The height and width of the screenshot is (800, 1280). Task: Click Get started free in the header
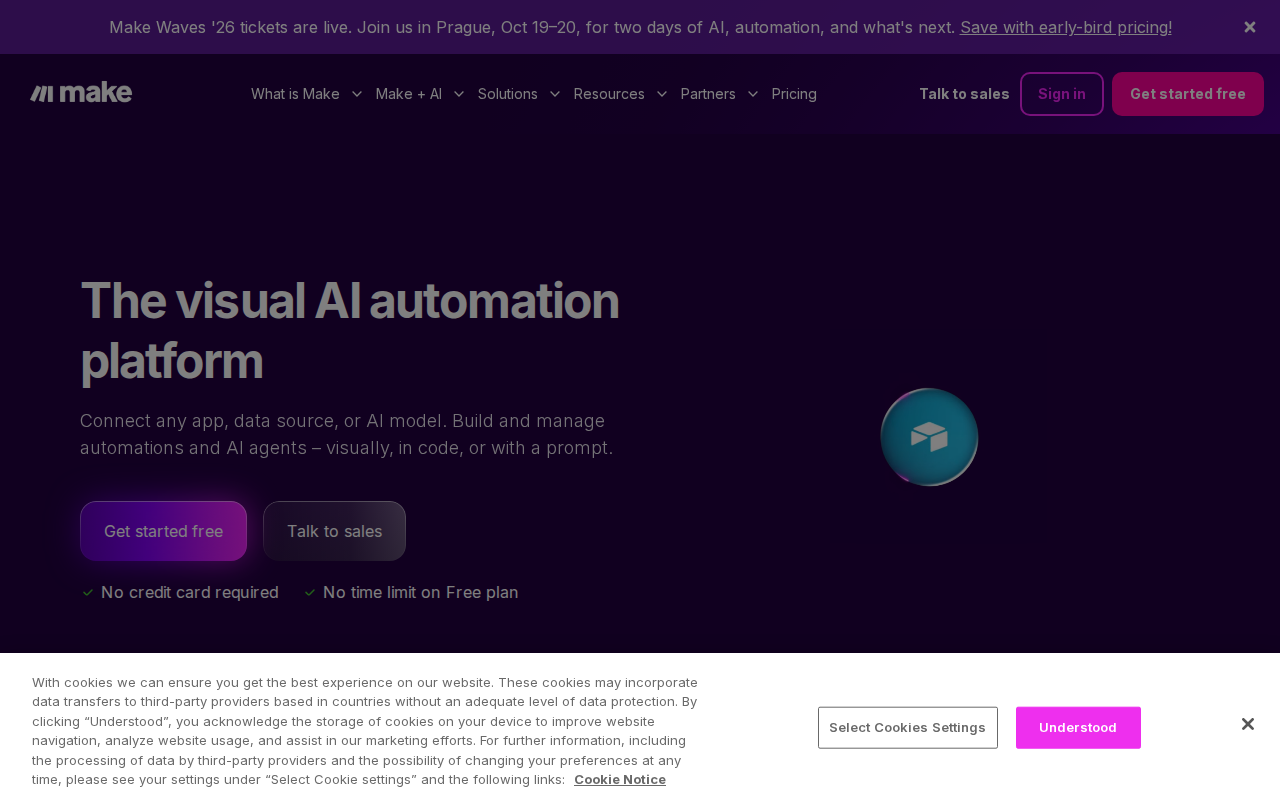tap(1188, 94)
